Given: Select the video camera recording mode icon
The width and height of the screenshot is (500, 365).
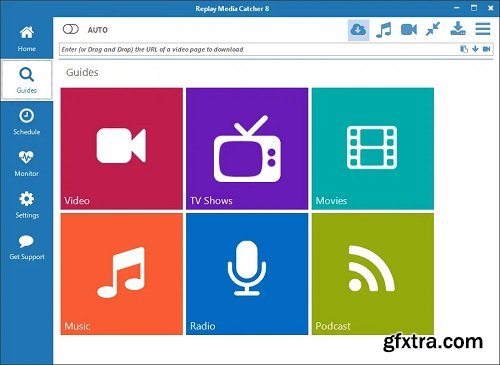Looking at the screenshot, I should pyautogui.click(x=409, y=30).
